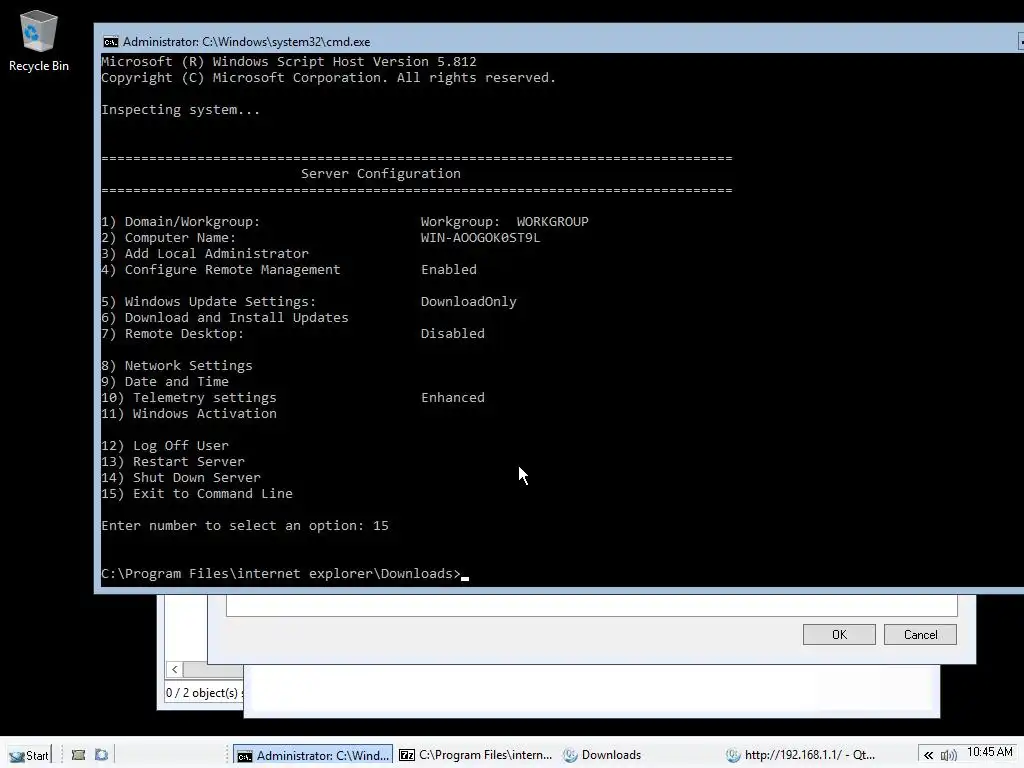
Task: Click the 'WIN-AOOGOK0ST9L' computer name value
Action: pyautogui.click(x=481, y=238)
